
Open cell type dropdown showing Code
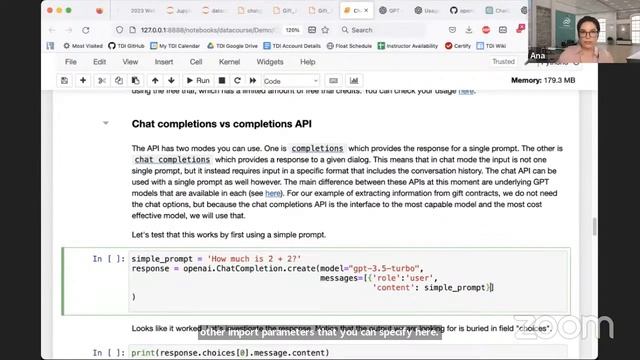click(x=290, y=81)
